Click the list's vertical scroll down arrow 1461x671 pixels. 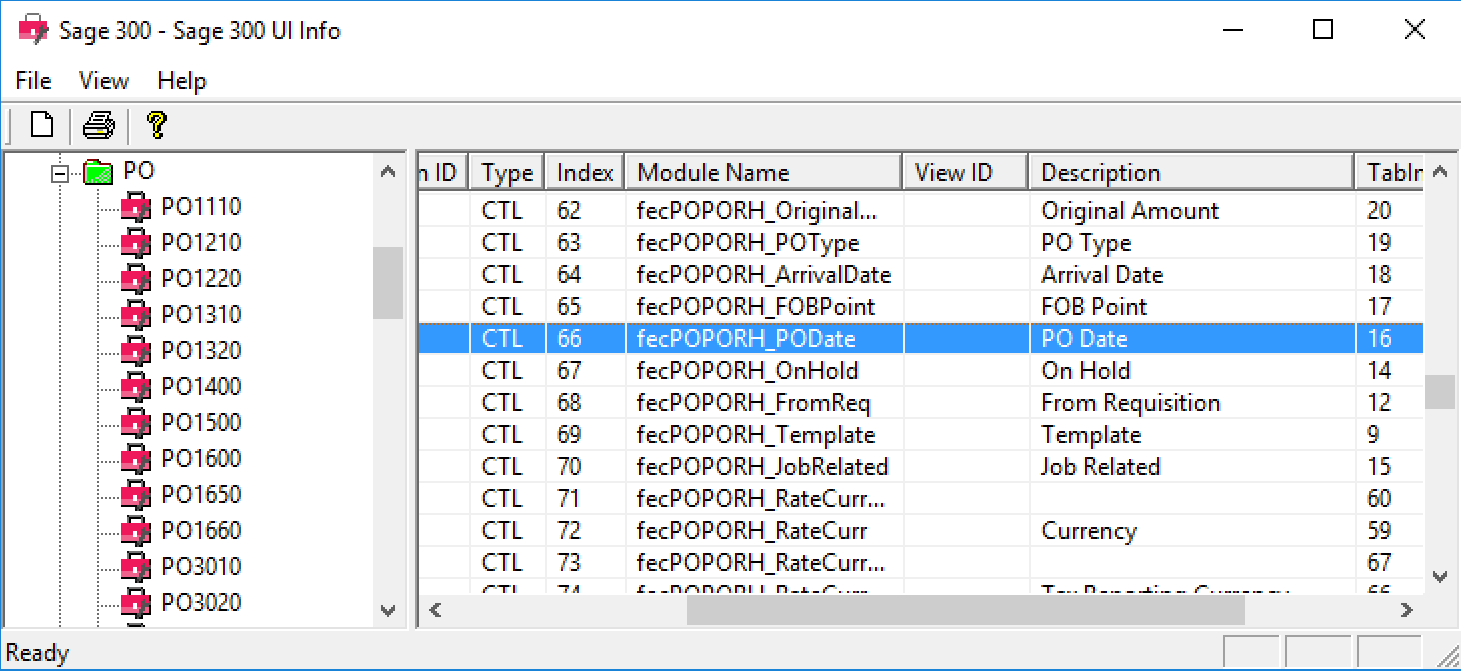1440,577
